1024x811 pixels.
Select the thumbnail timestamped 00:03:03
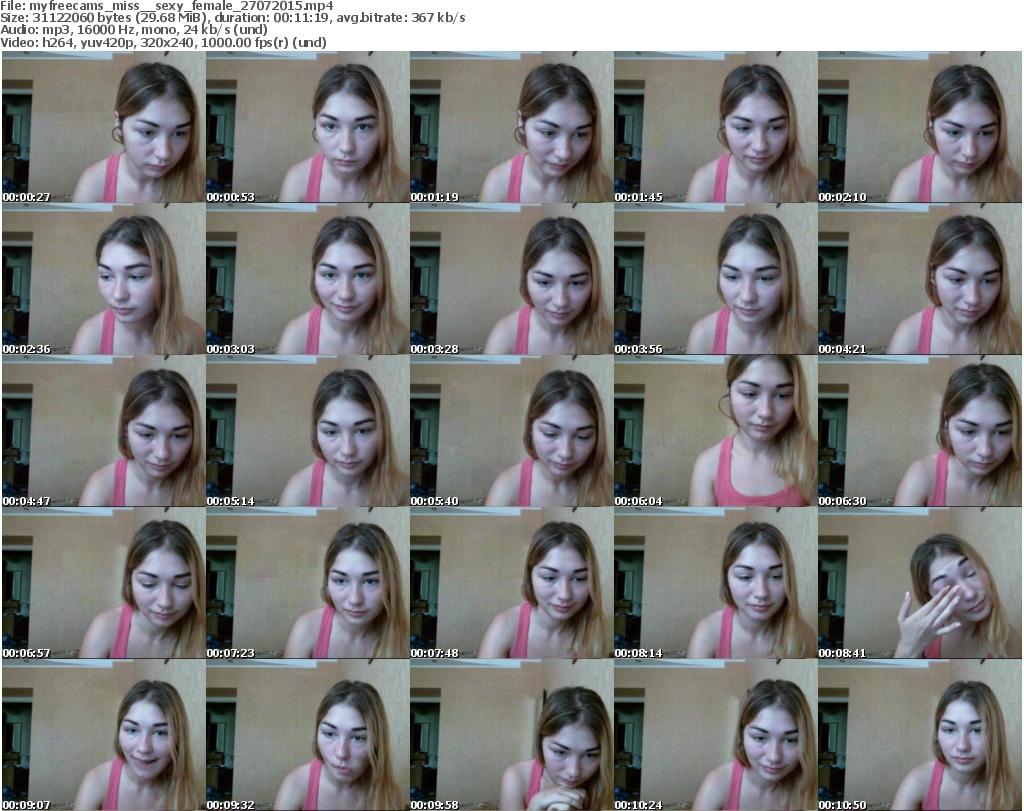(308, 279)
